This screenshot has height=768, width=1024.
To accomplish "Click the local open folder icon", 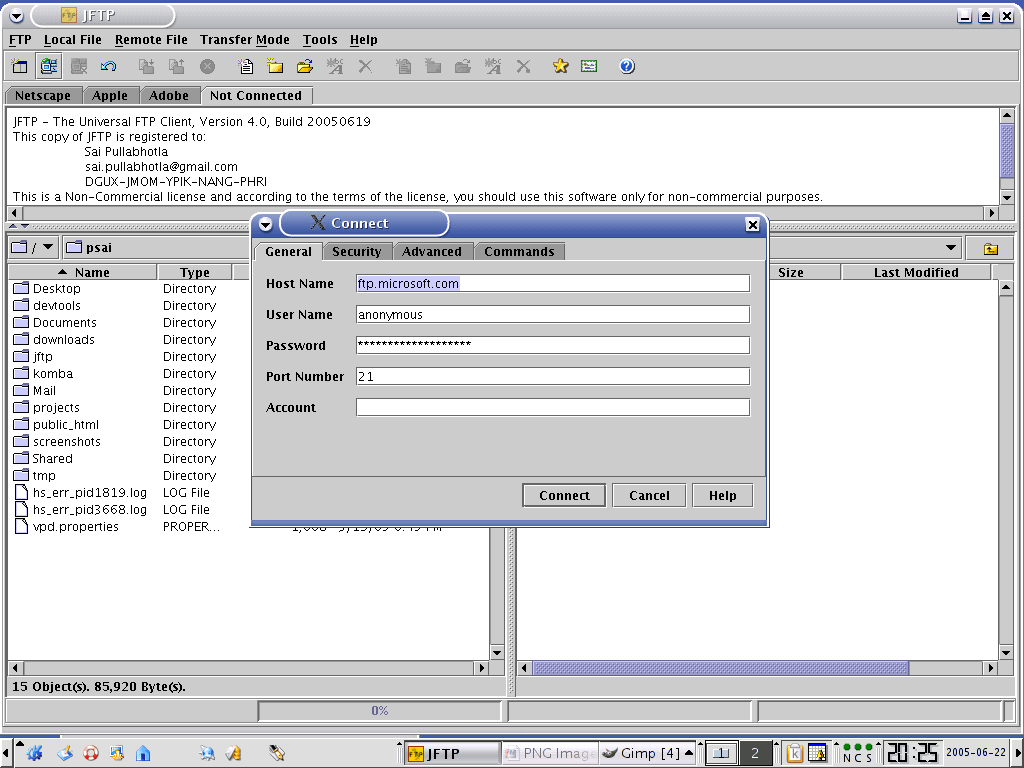I will 305,66.
